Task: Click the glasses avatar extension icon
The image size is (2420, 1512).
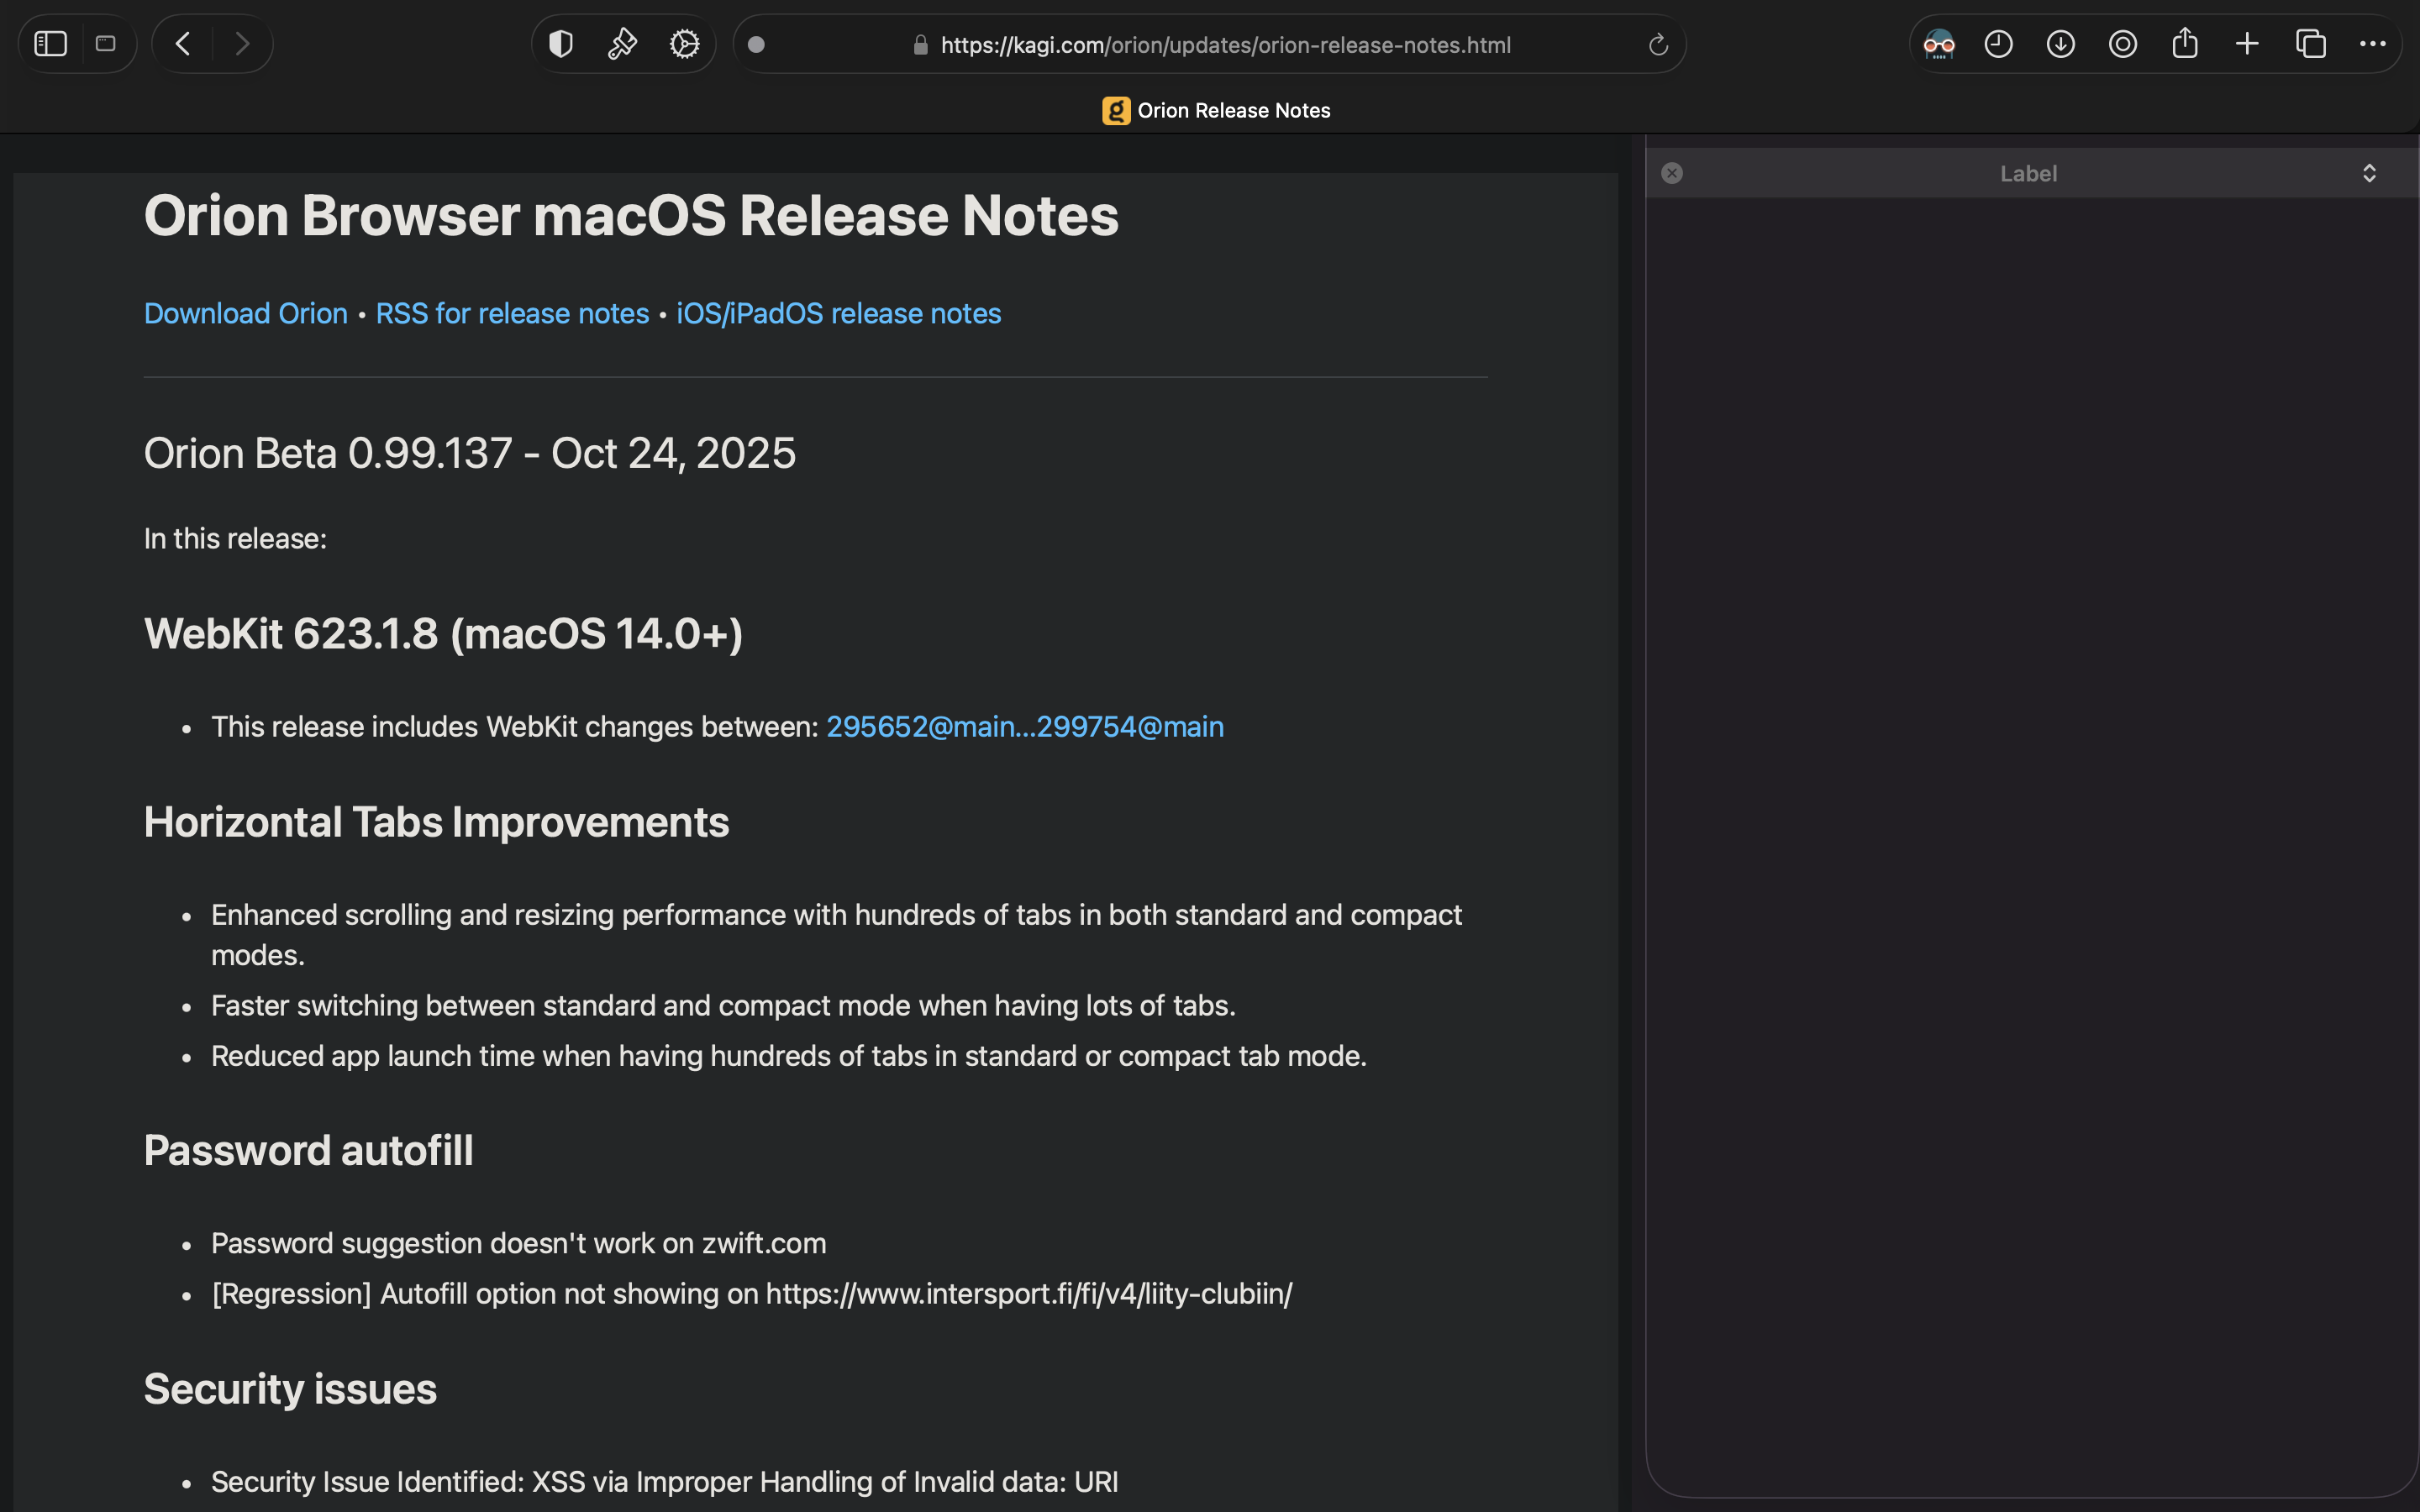Action: tap(1938, 44)
